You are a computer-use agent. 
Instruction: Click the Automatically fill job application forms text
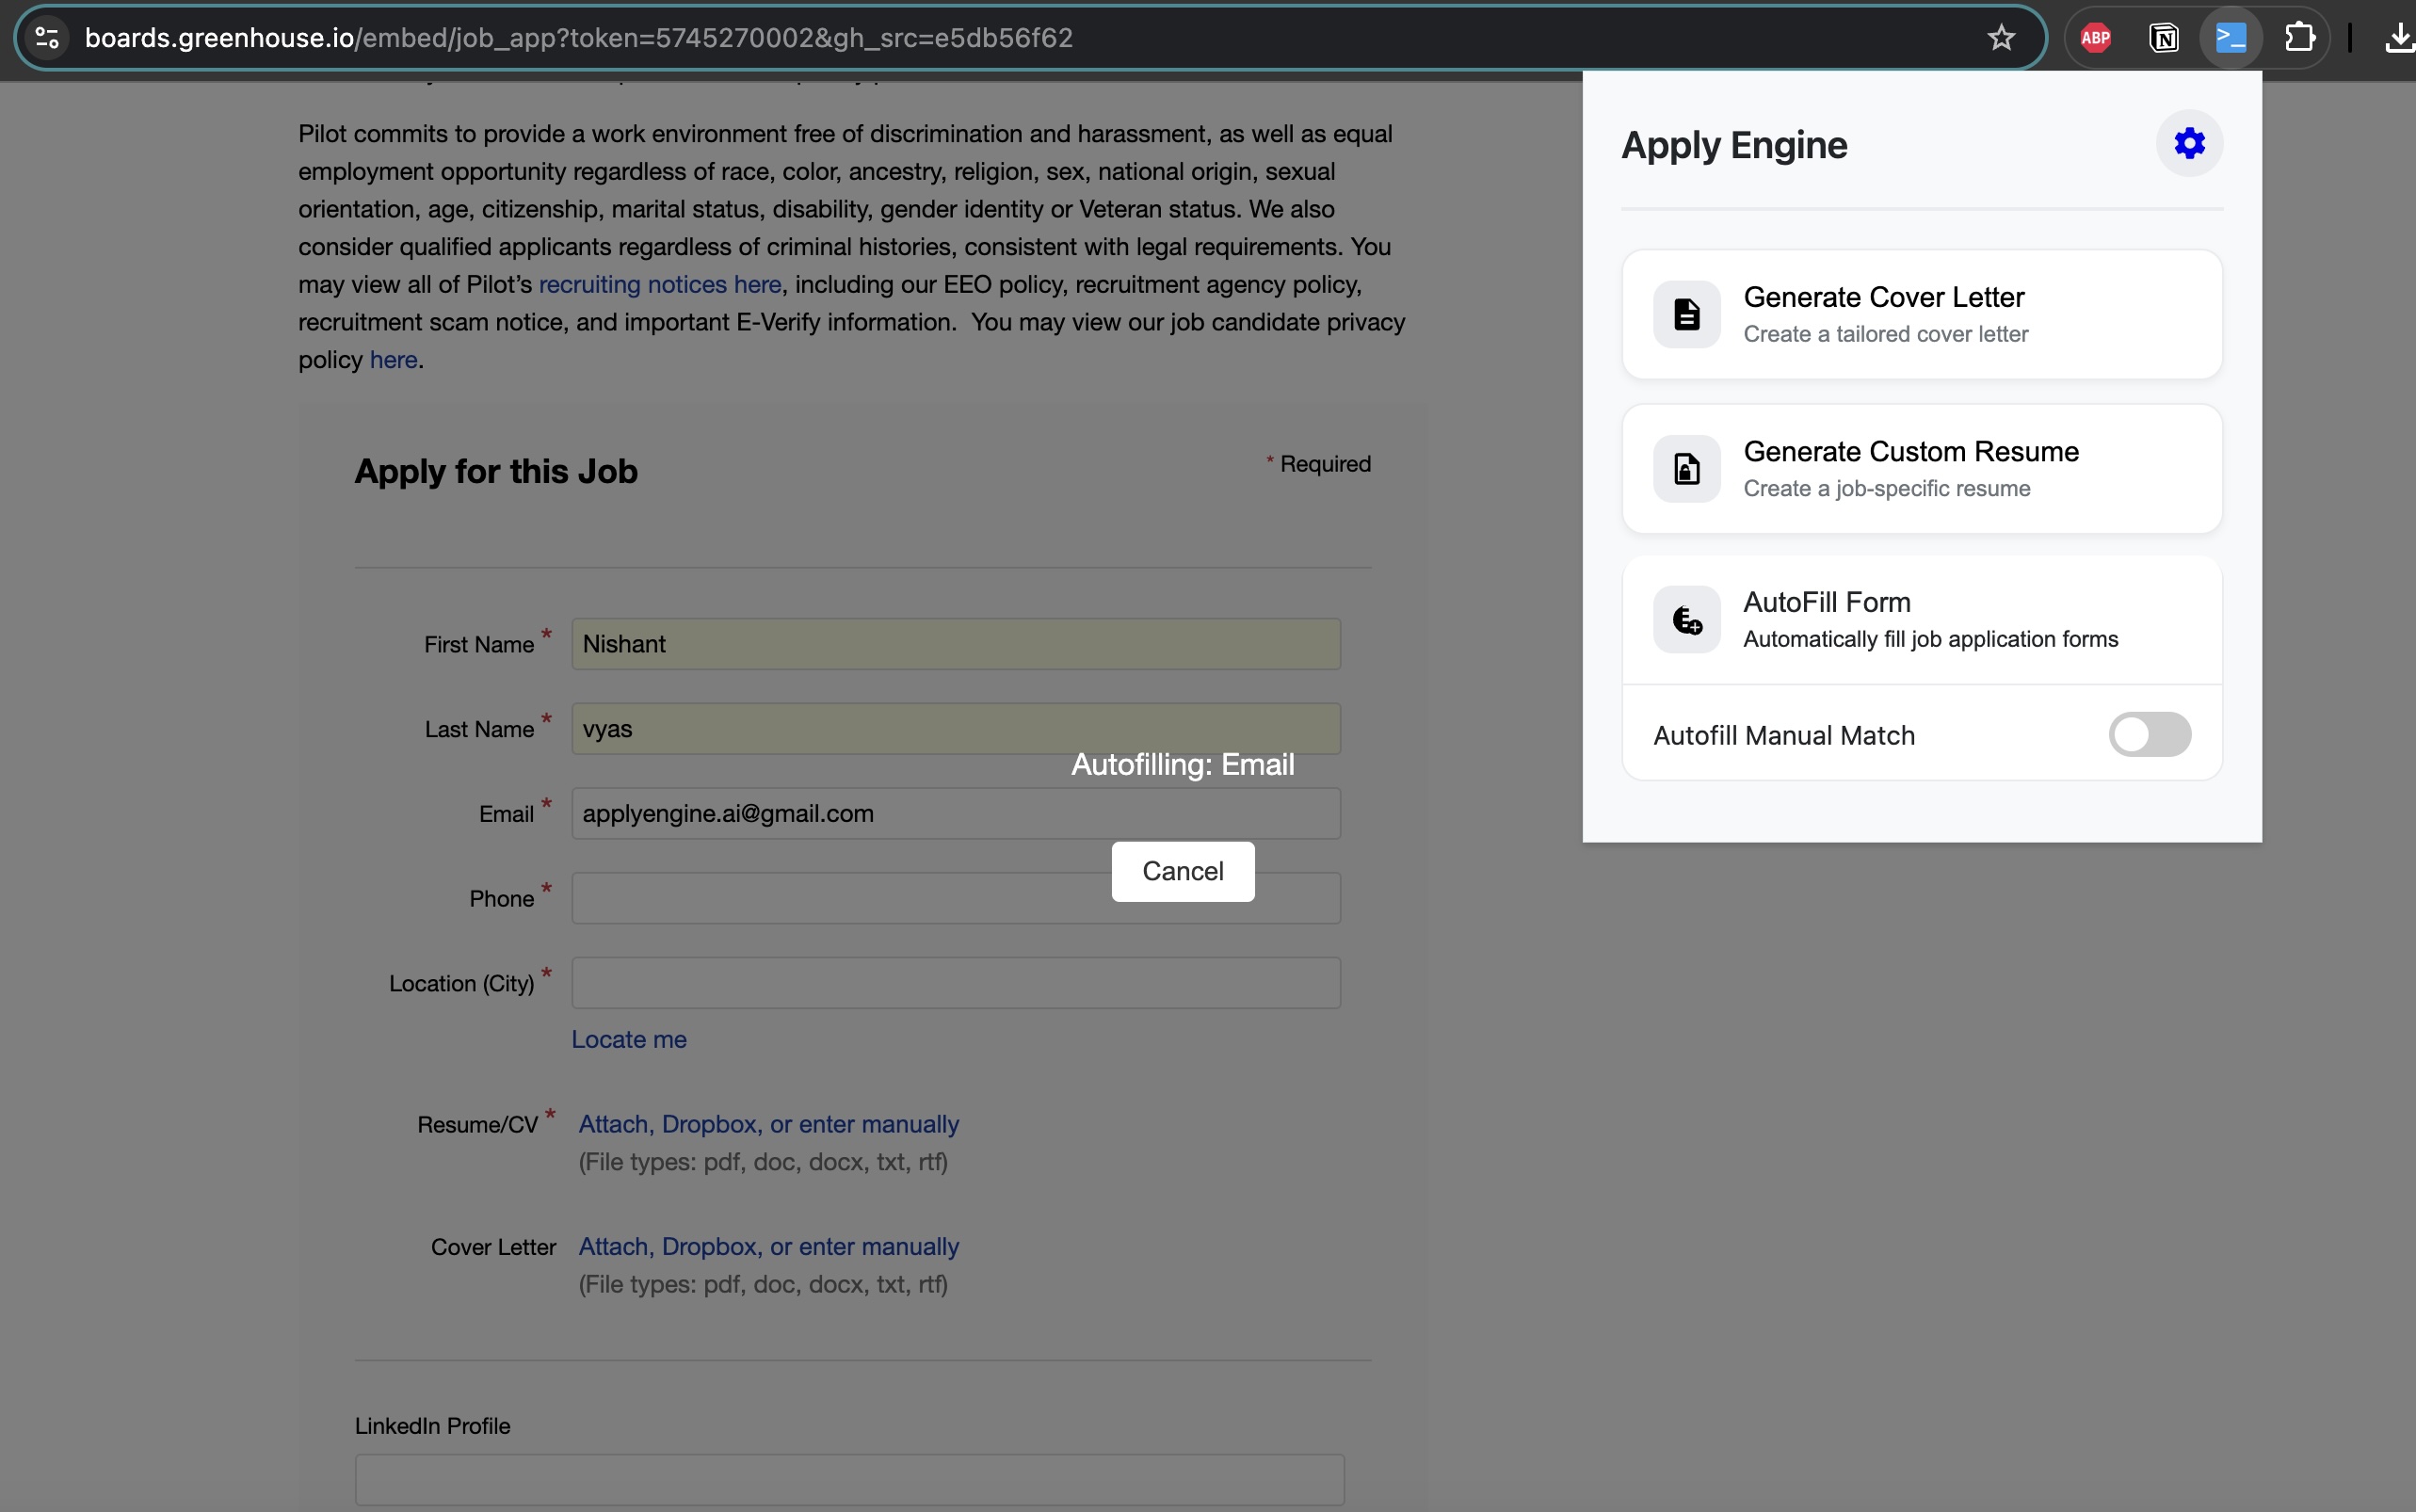[x=1930, y=640]
